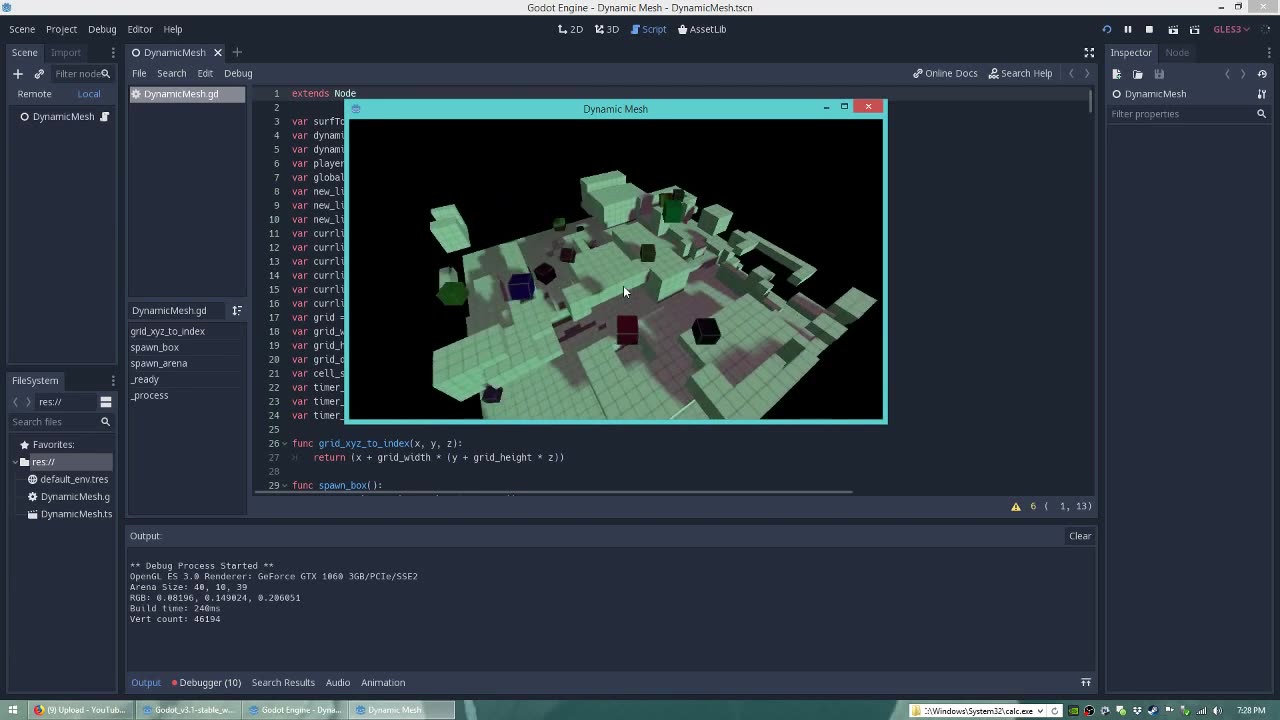Select the Script workspace button
Screen dimensions: 1280x720
point(648,29)
